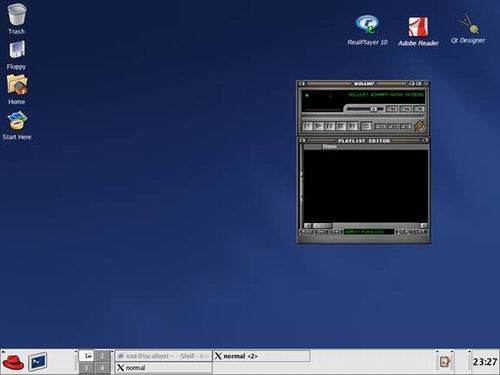
Task: Click the Winamp lightning bolt logo
Action: click(x=420, y=126)
